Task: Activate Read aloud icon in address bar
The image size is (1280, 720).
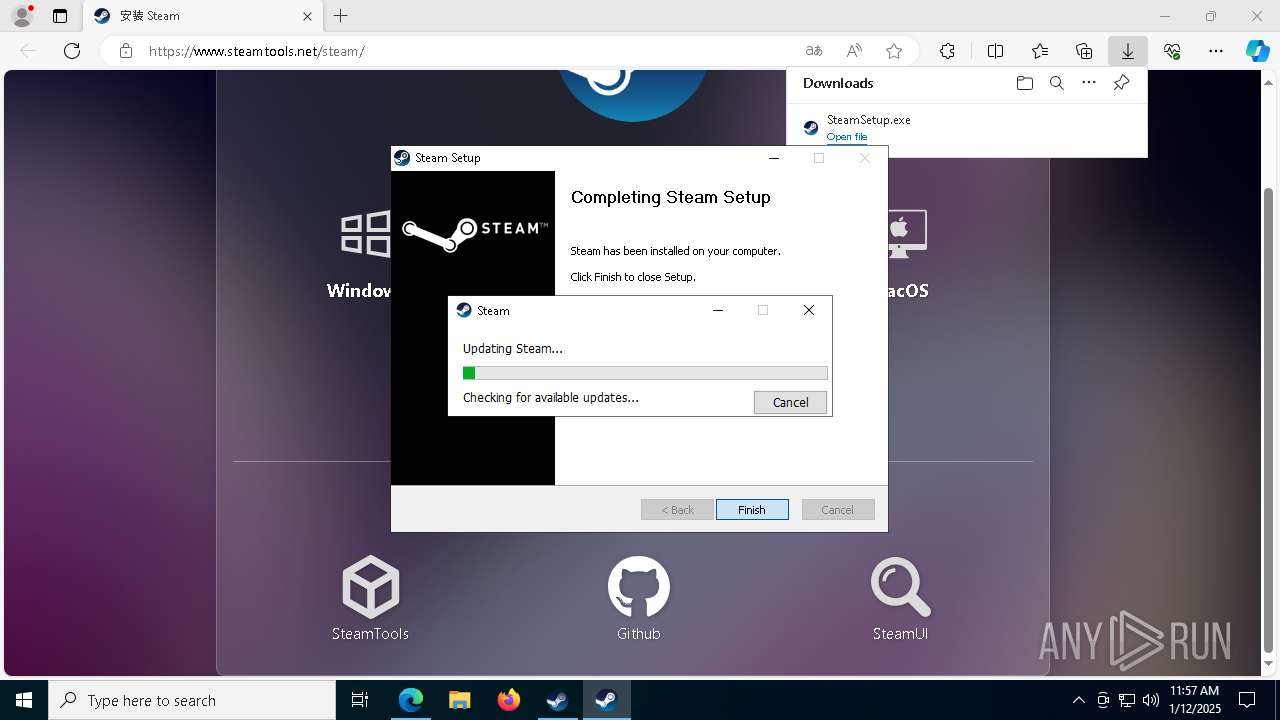Action: click(854, 51)
